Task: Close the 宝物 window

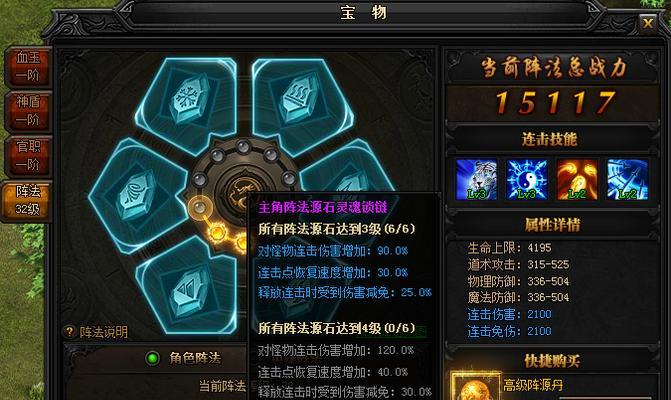Action: (x=647, y=23)
